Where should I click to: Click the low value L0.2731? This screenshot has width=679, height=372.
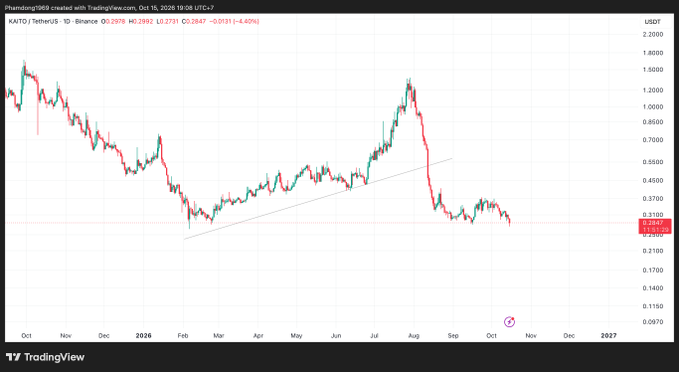168,21
